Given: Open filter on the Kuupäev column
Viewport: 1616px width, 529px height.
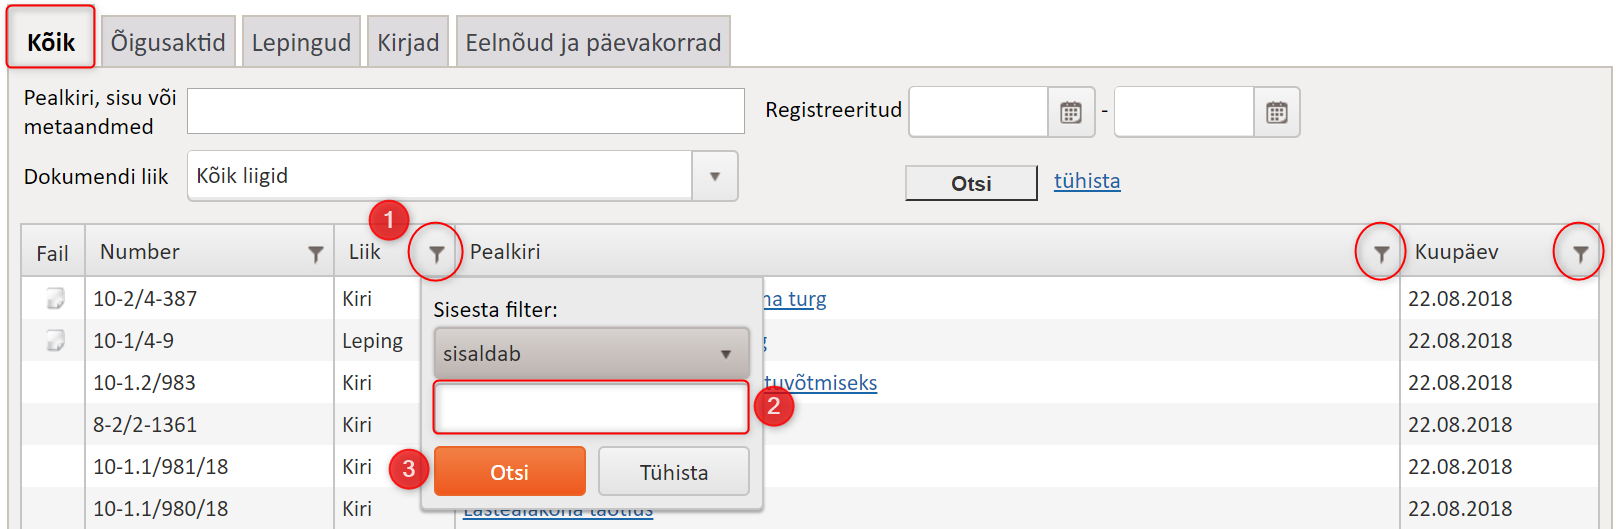Looking at the screenshot, I should tap(1580, 254).
